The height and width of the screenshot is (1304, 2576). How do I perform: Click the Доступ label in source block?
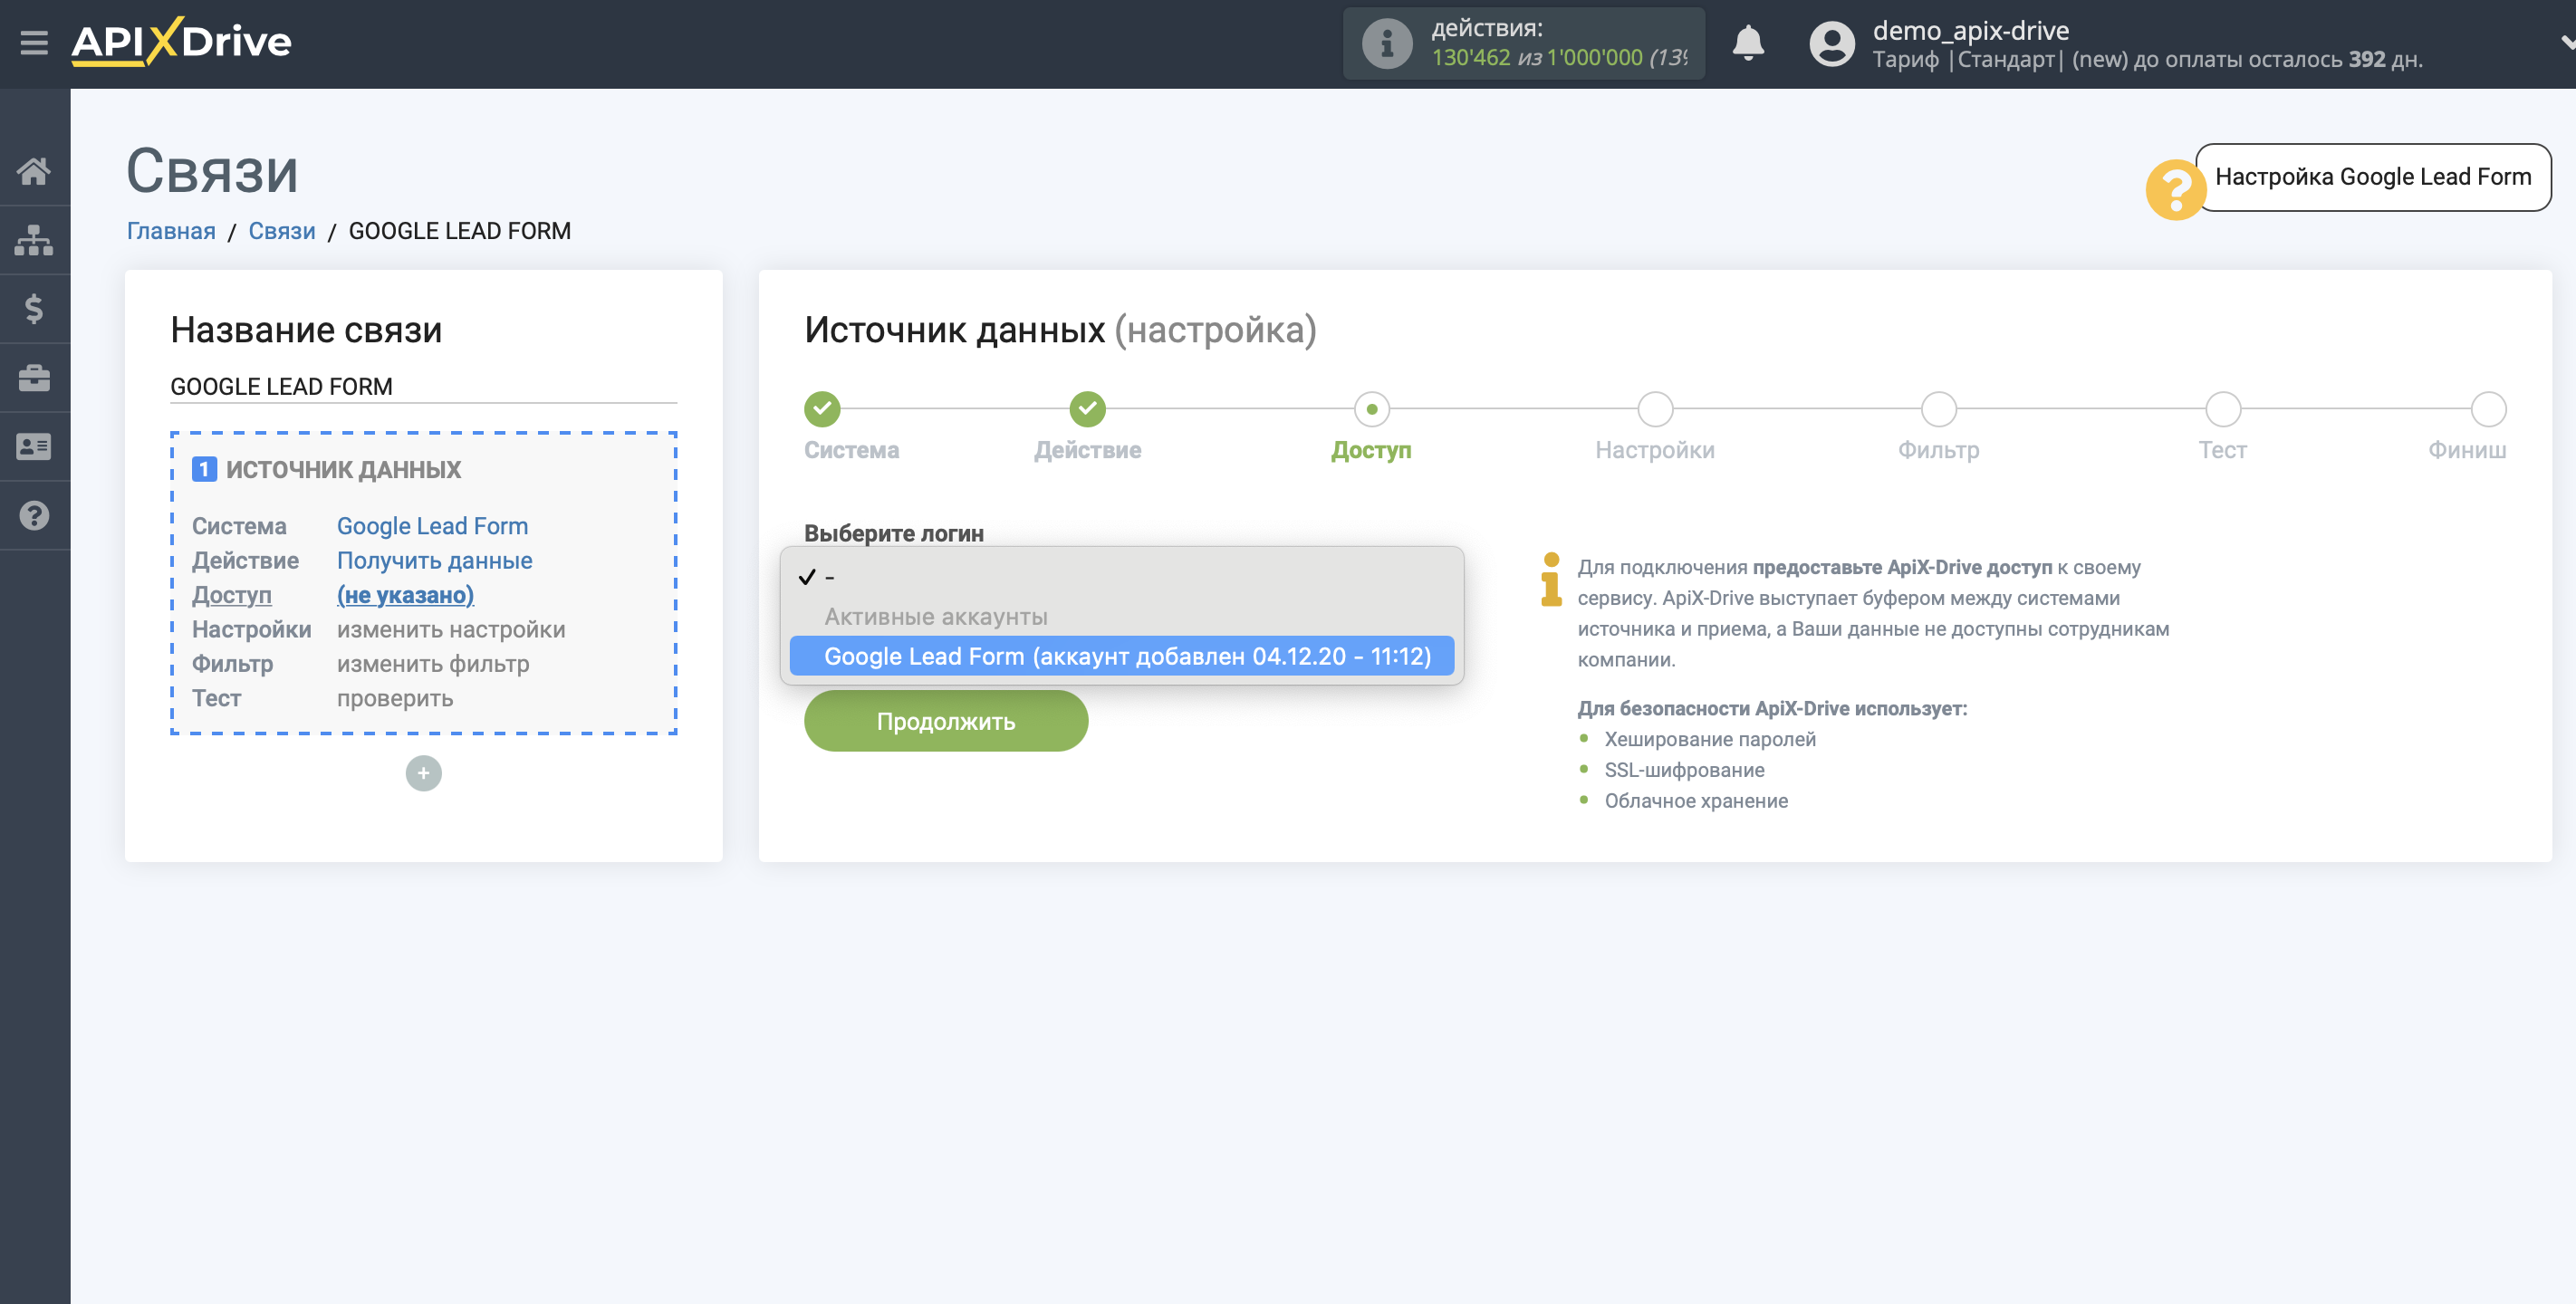(x=231, y=595)
